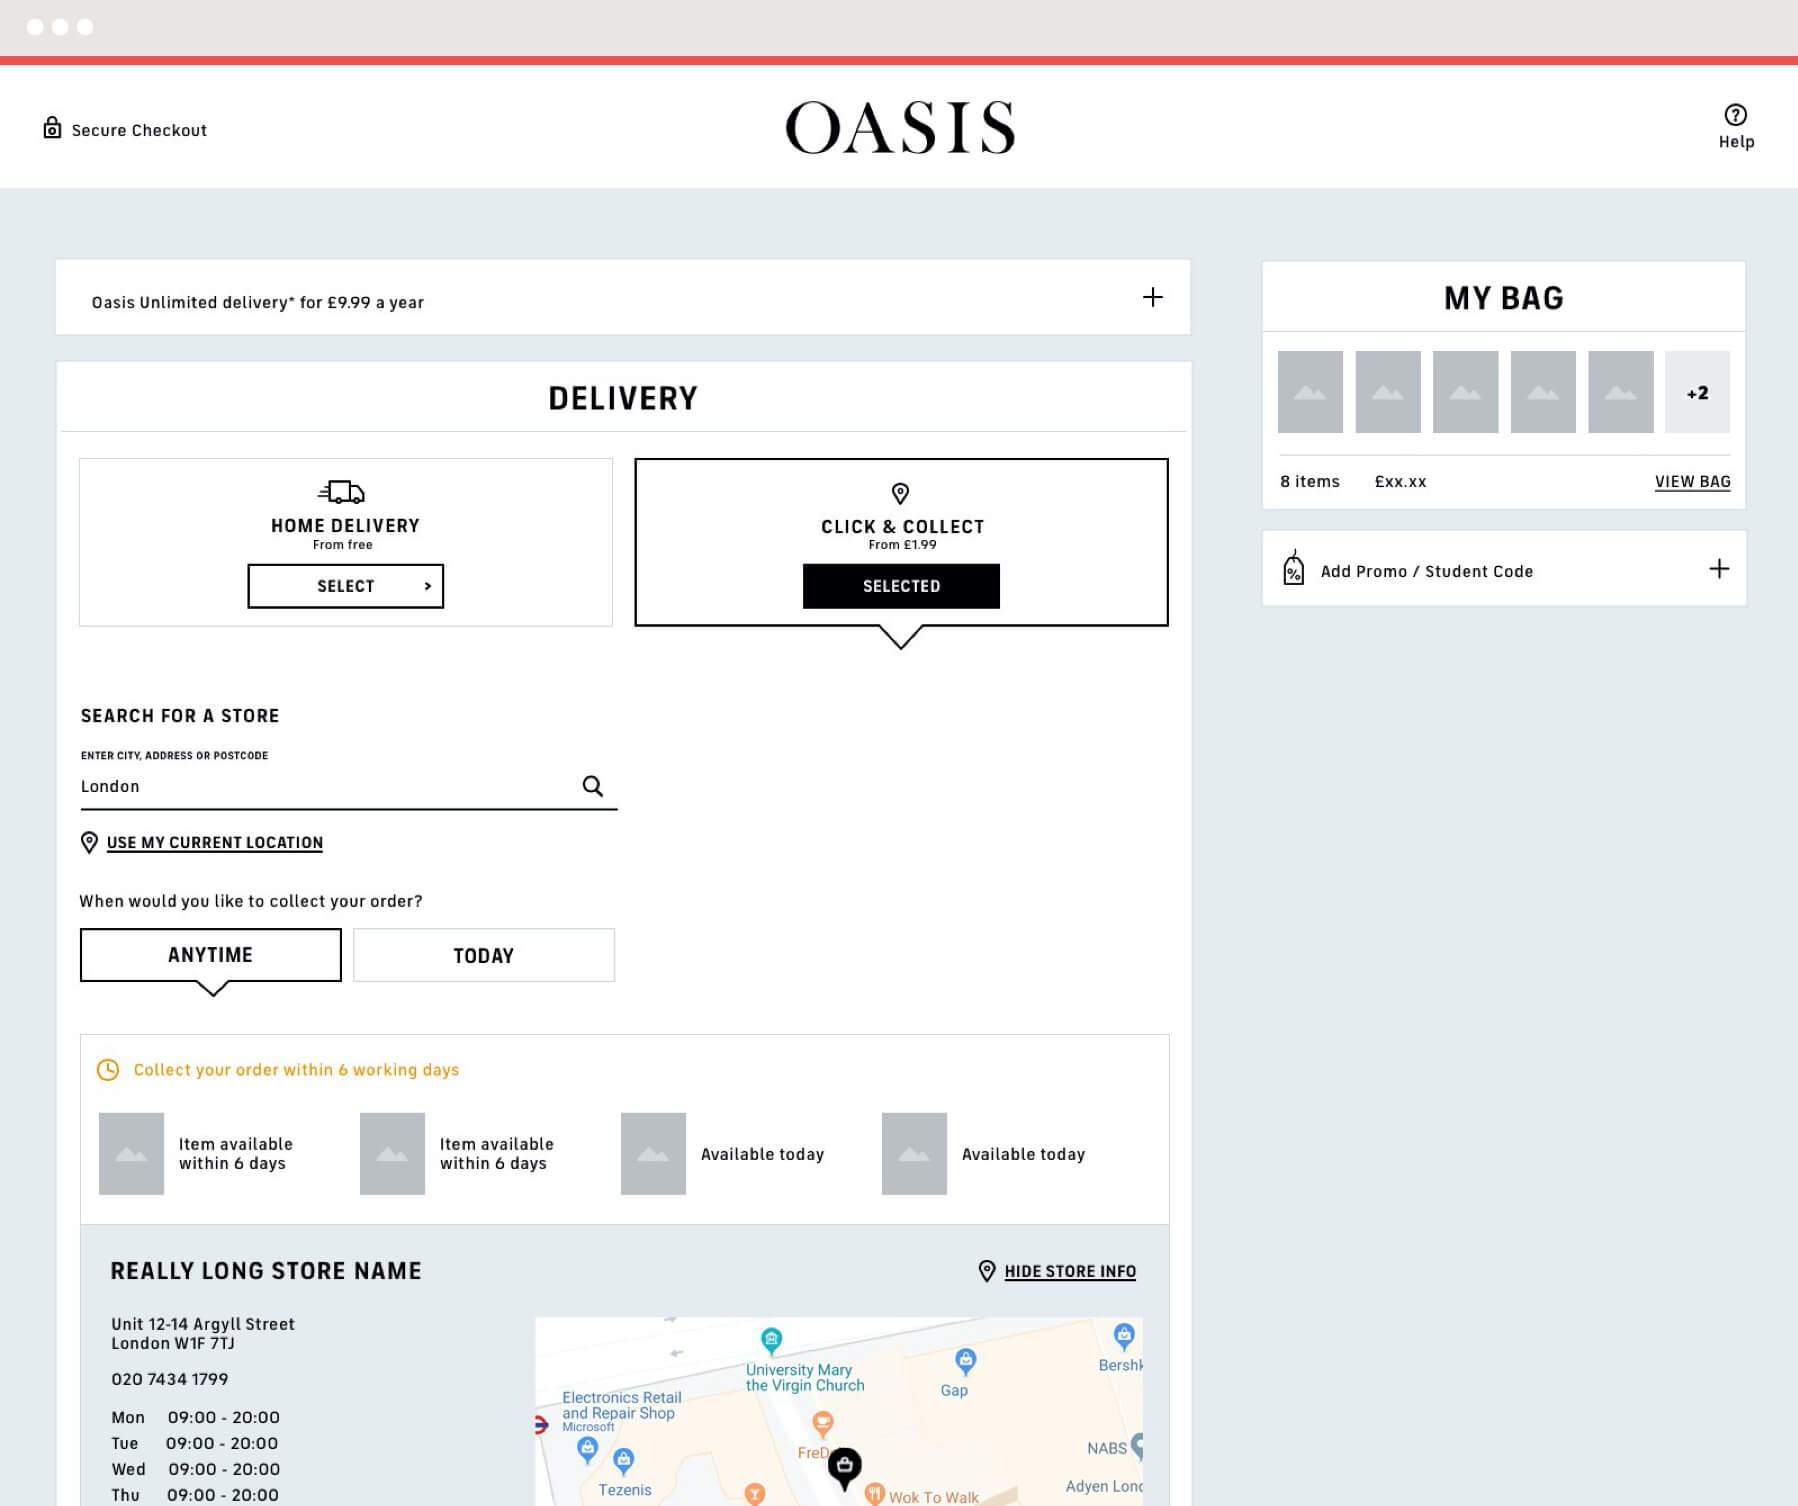Click the Wok To Walk marker on map

(x=875, y=1494)
